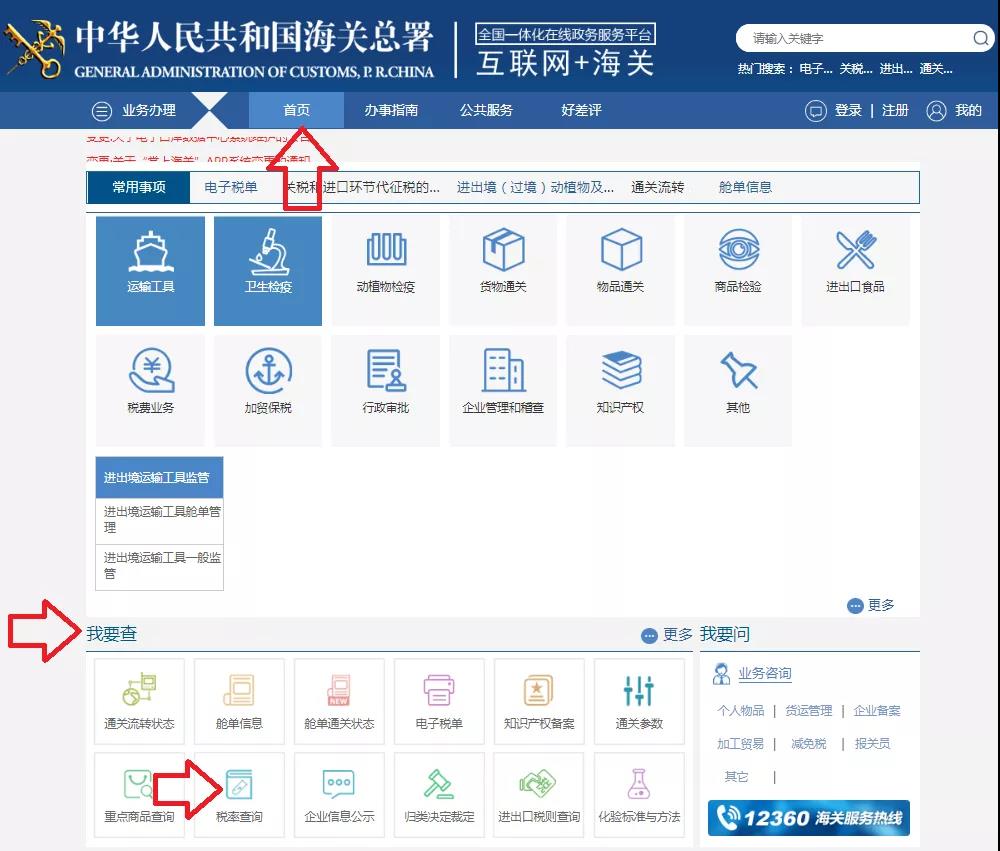
Task: Select the 运输工具 service icon
Action: click(150, 270)
